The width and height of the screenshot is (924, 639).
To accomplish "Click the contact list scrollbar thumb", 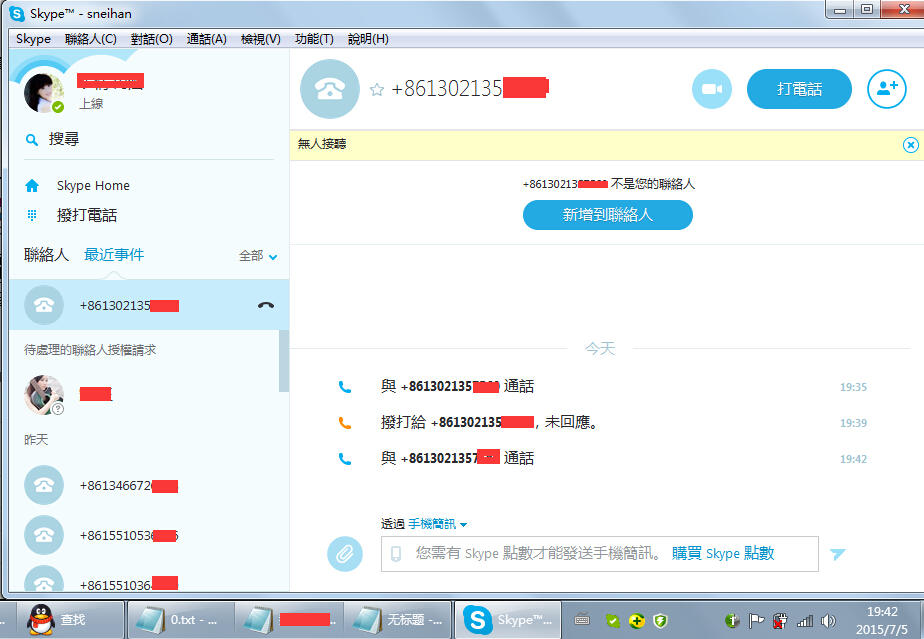I will [x=284, y=361].
